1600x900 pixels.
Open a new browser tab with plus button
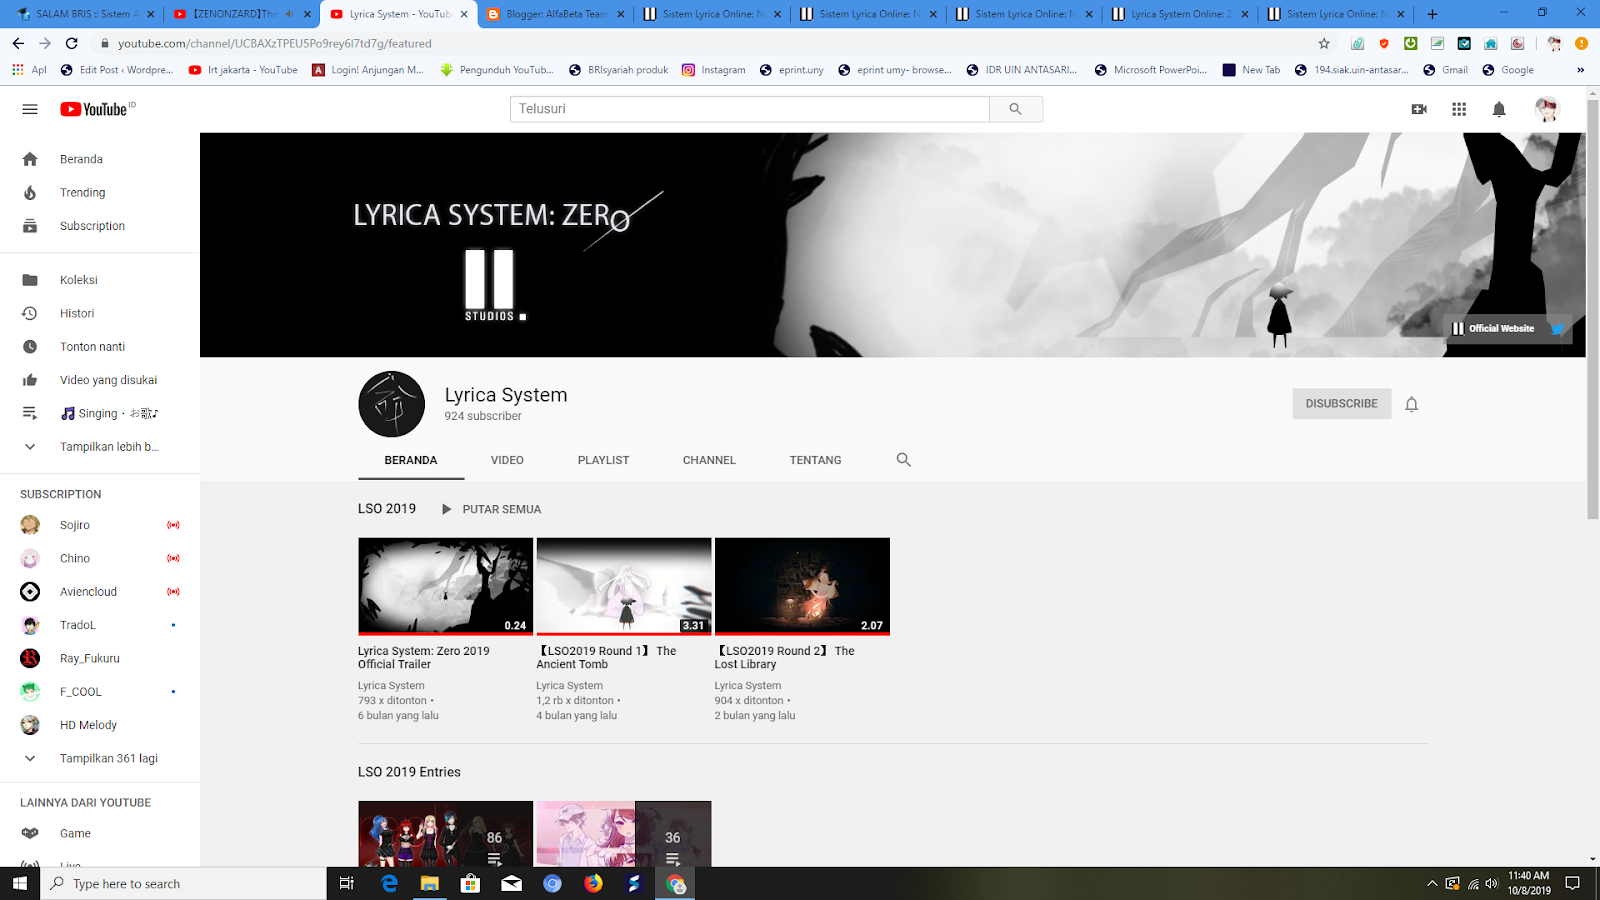[1432, 14]
